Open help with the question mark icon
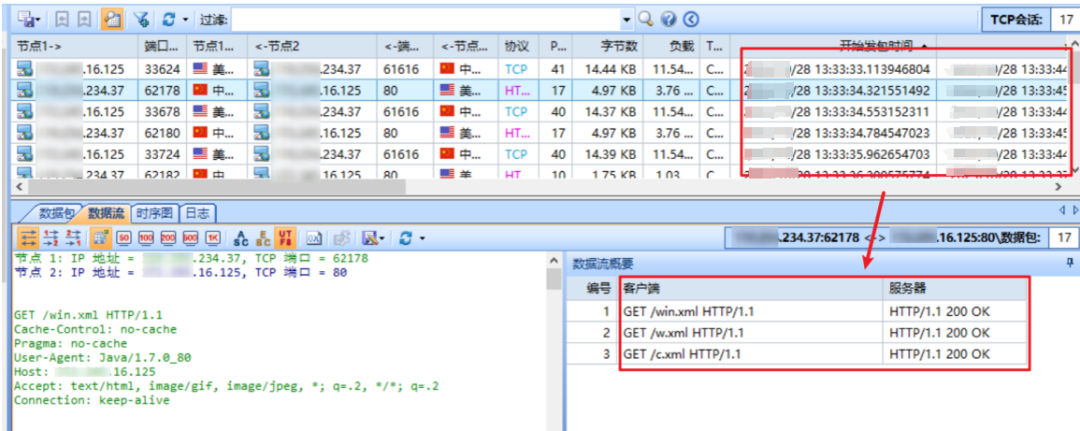 click(668, 19)
